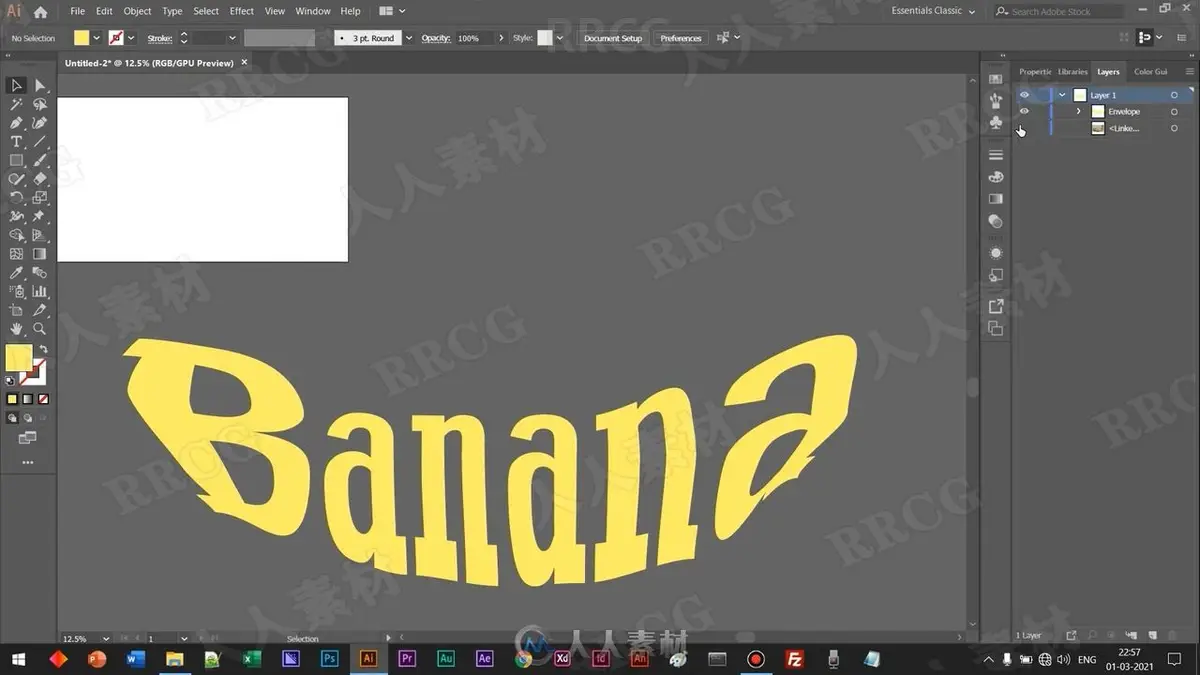
Task: Collapse Layer 1 contents
Action: pyautogui.click(x=1062, y=95)
